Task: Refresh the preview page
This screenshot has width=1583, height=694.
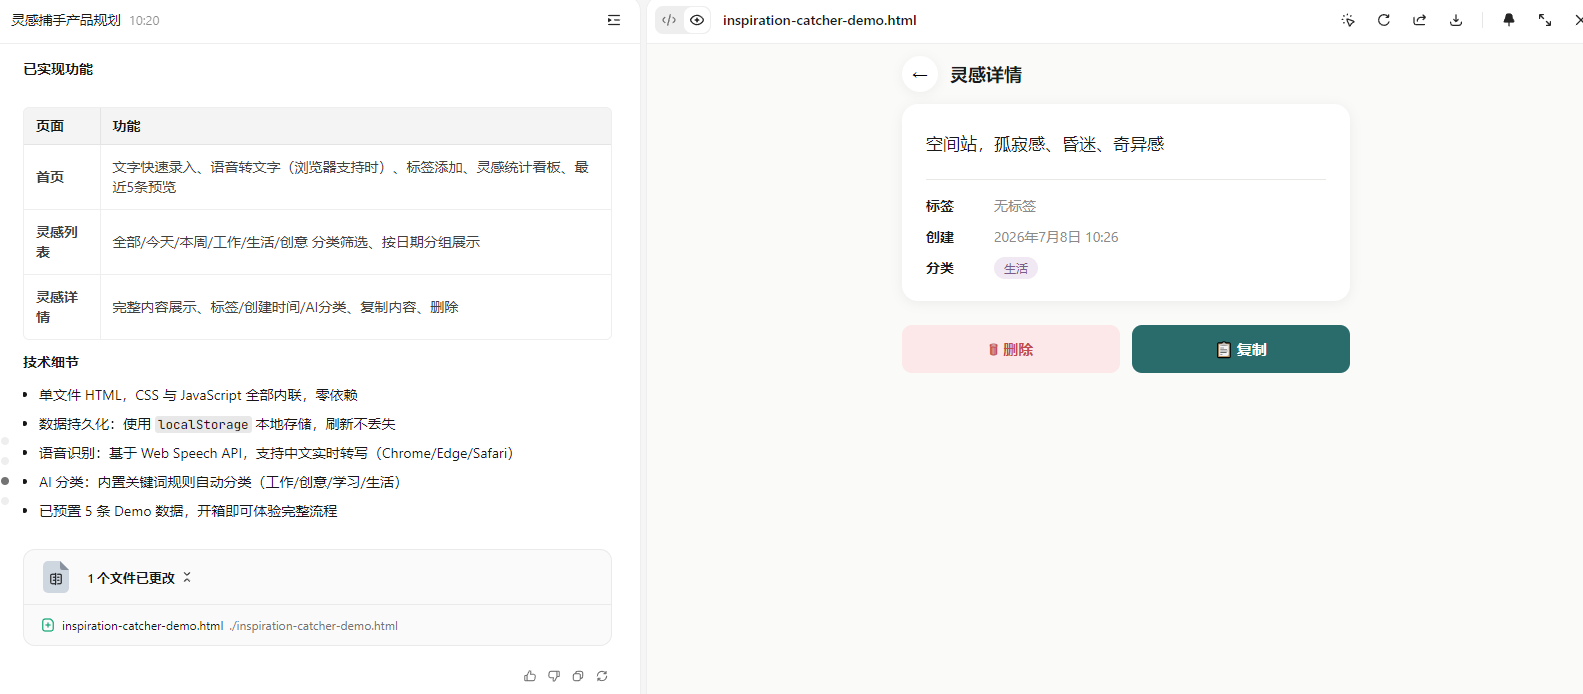Action: point(1384,20)
